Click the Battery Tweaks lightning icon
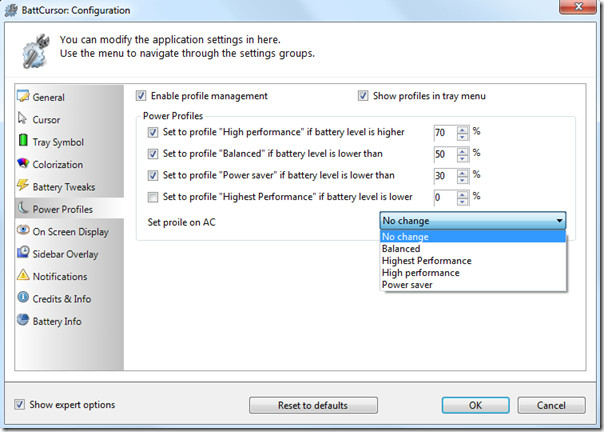Image resolution: width=604 pixels, height=432 pixels. [x=23, y=185]
